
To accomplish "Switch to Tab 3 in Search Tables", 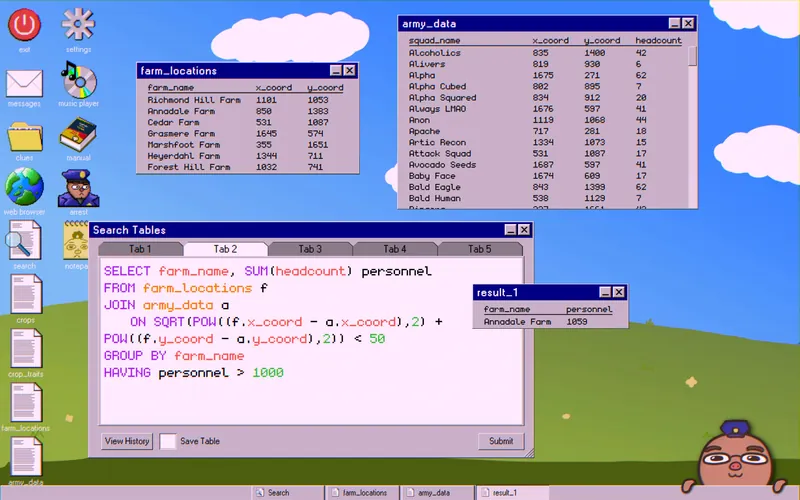I will [310, 249].
